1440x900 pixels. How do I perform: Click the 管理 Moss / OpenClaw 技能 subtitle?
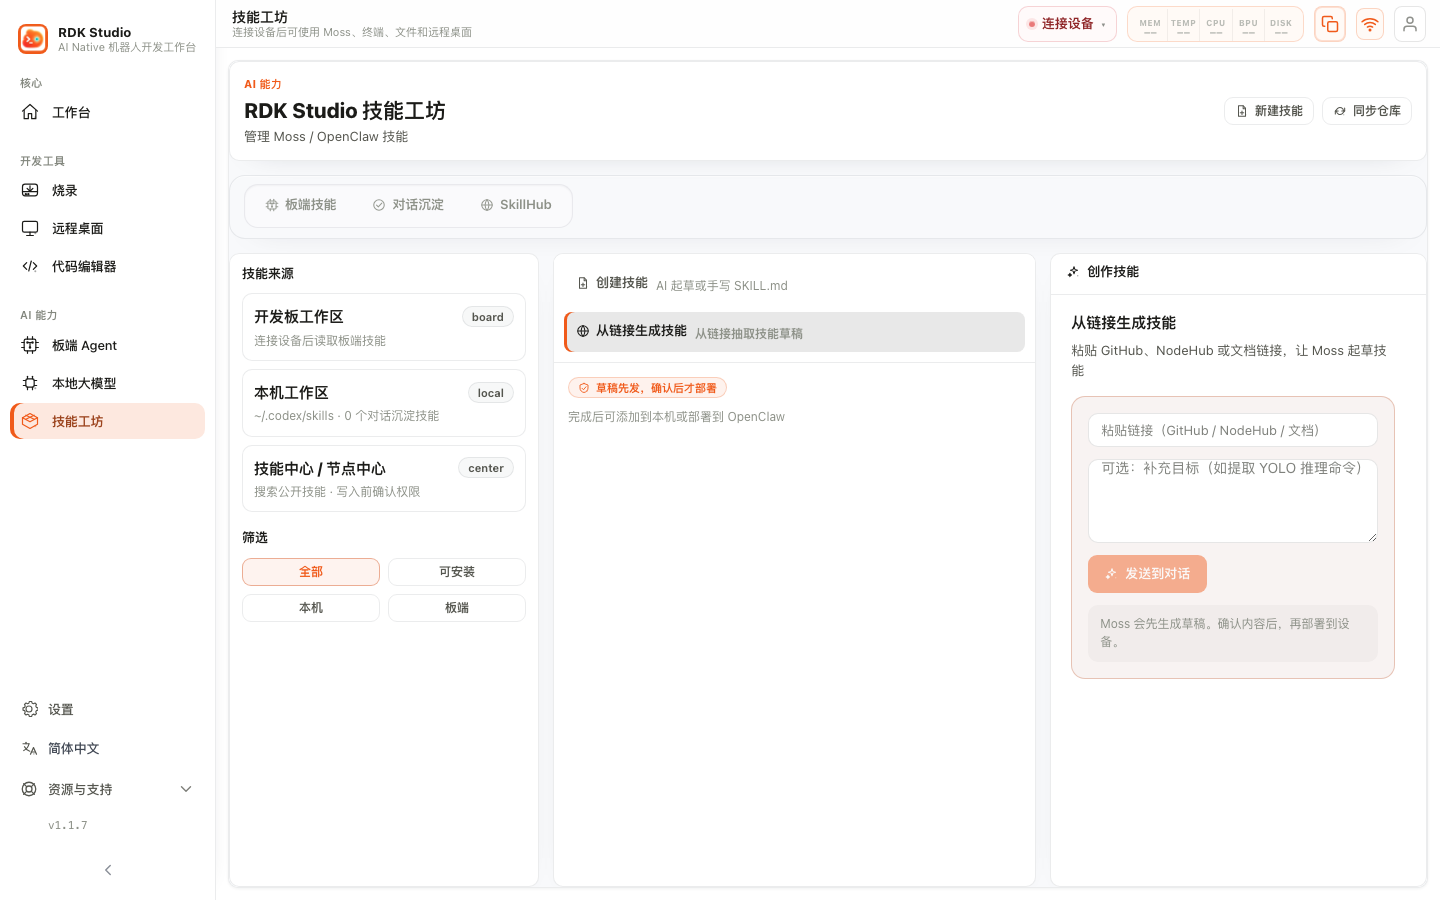pos(326,137)
